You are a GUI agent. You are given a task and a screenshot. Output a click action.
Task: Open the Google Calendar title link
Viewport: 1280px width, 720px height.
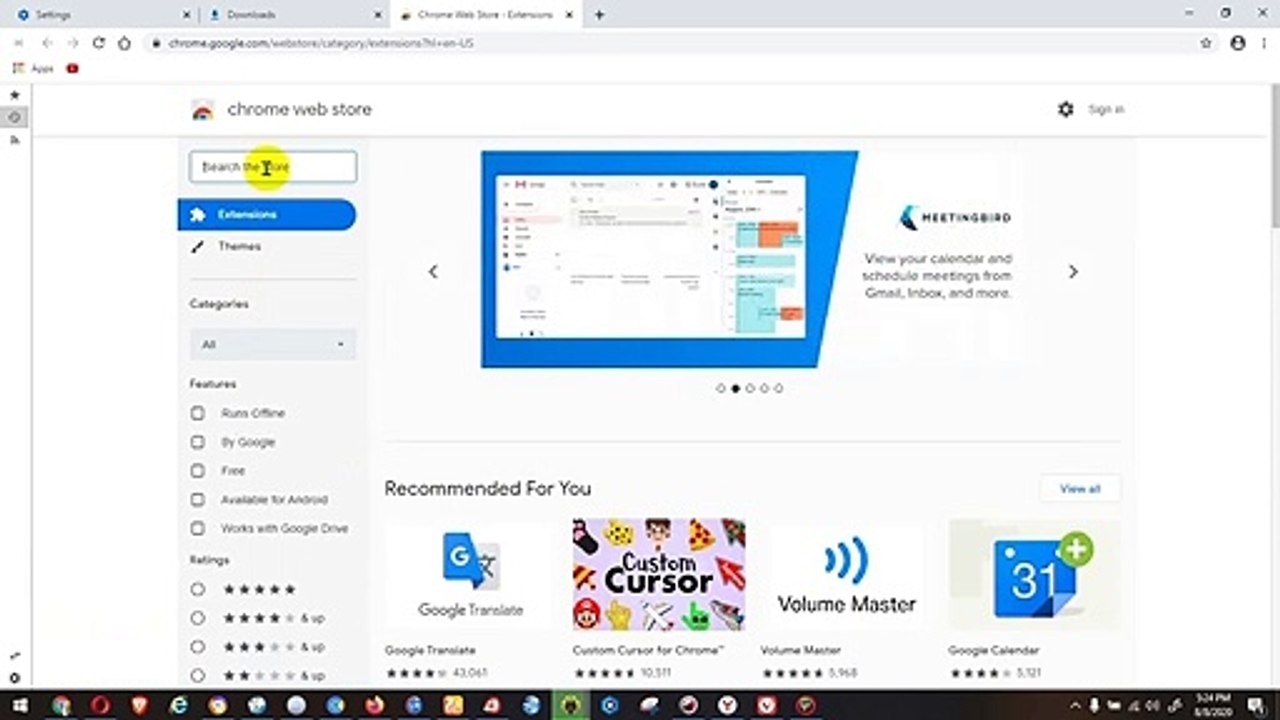point(994,650)
